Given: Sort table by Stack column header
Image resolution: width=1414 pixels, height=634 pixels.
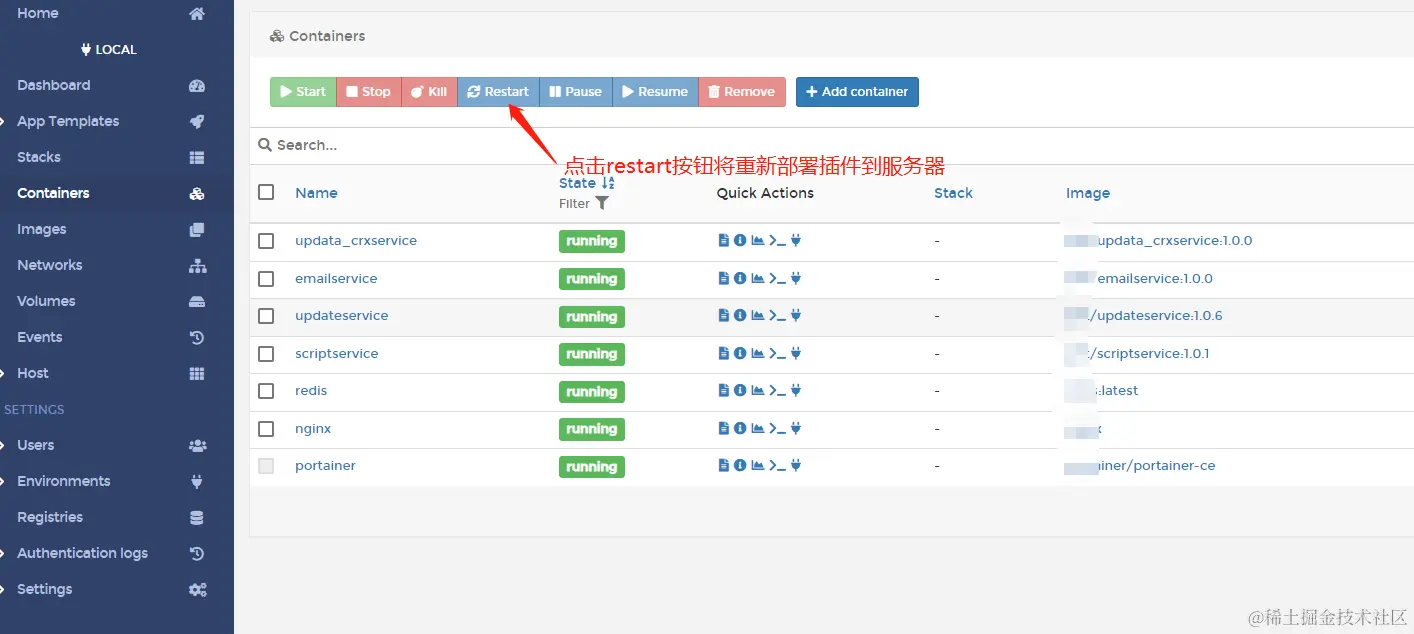Looking at the screenshot, I should [x=953, y=193].
